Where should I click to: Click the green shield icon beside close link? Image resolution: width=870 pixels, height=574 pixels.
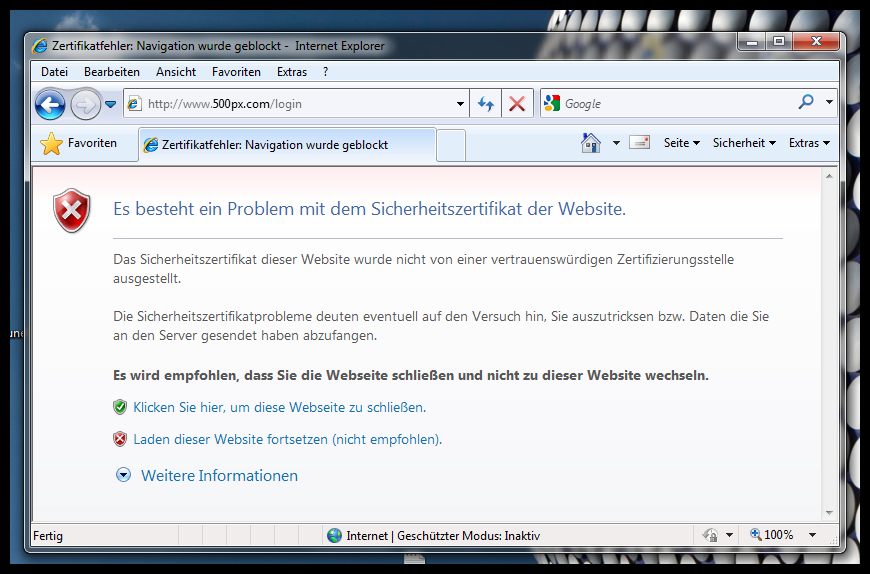click(120, 408)
